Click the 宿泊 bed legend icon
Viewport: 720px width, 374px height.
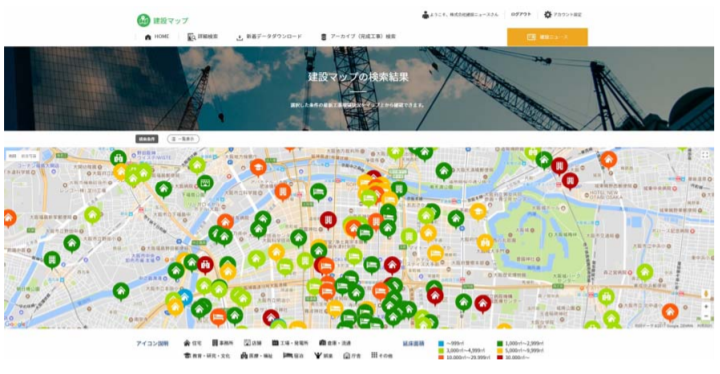click(x=287, y=356)
